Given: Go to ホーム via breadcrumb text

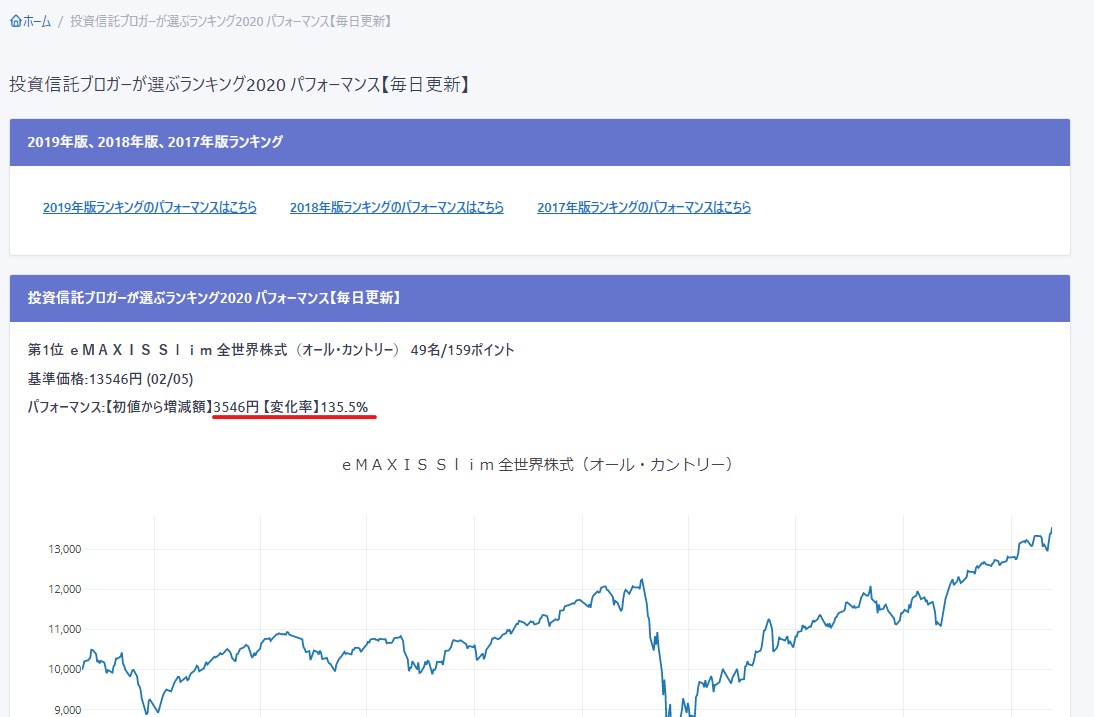Looking at the screenshot, I should click(37, 21).
